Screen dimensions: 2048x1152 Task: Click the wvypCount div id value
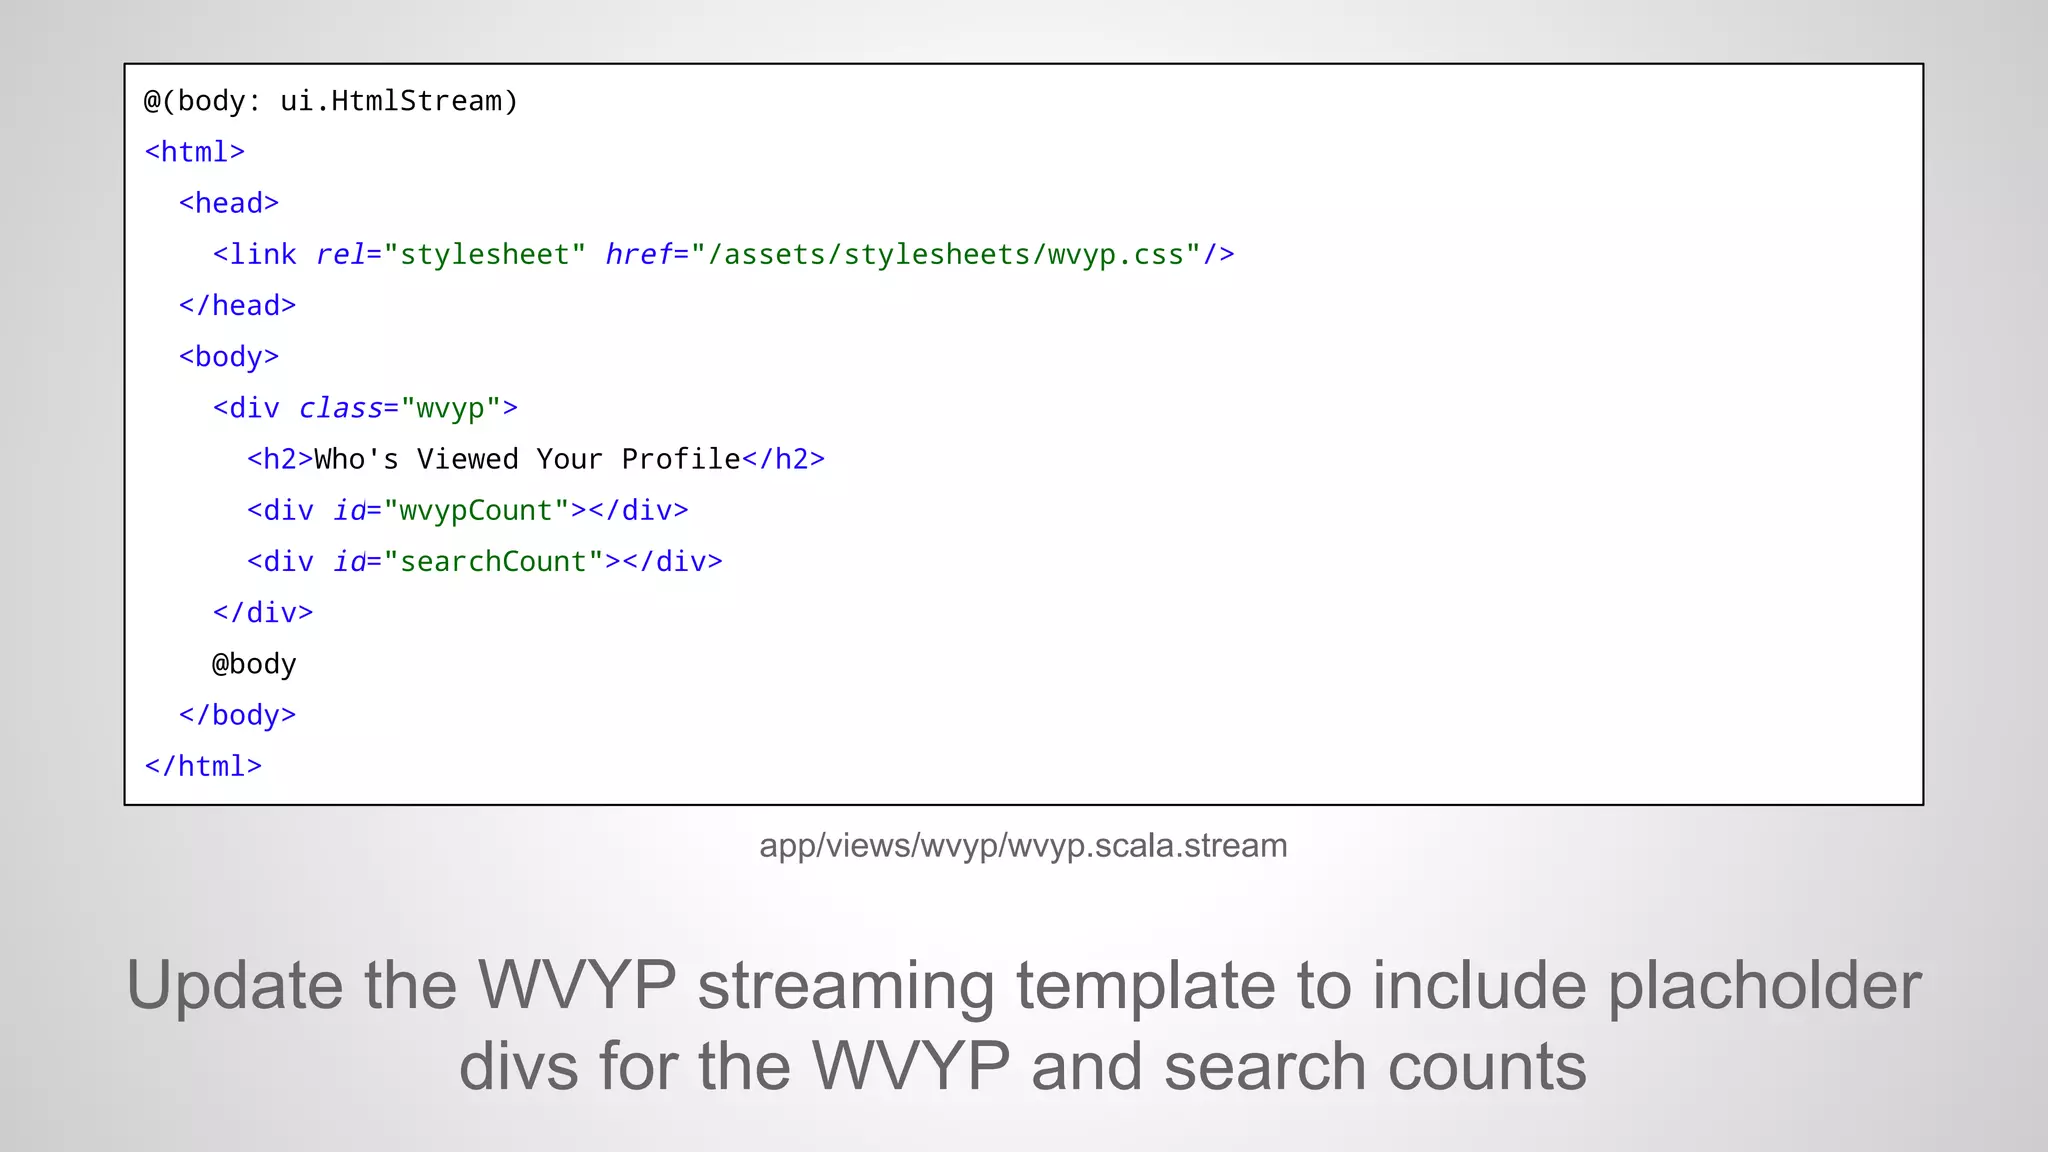click(476, 510)
